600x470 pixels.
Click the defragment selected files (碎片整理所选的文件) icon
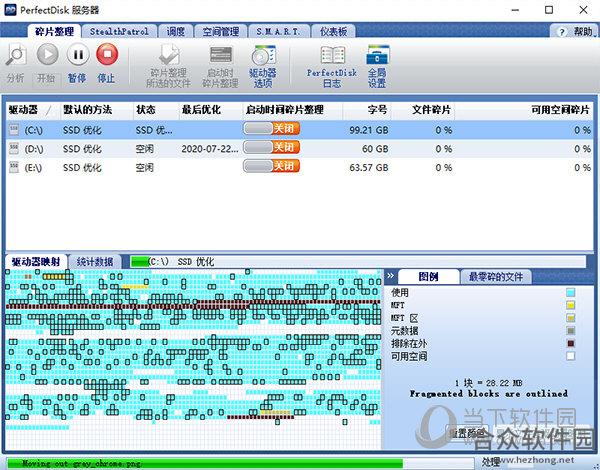[169, 55]
